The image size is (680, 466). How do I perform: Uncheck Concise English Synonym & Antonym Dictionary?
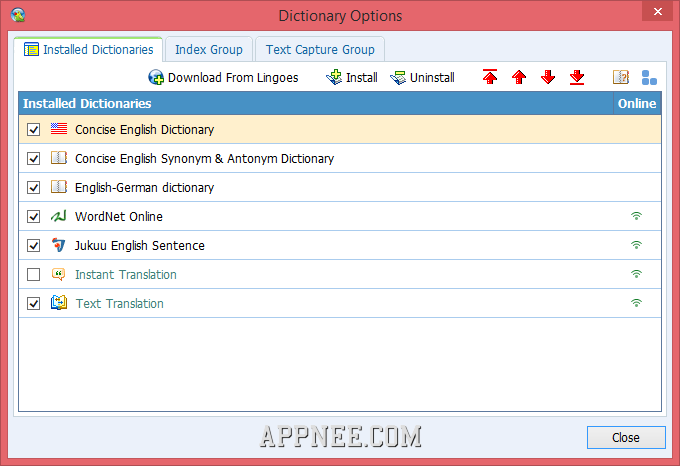pos(33,159)
